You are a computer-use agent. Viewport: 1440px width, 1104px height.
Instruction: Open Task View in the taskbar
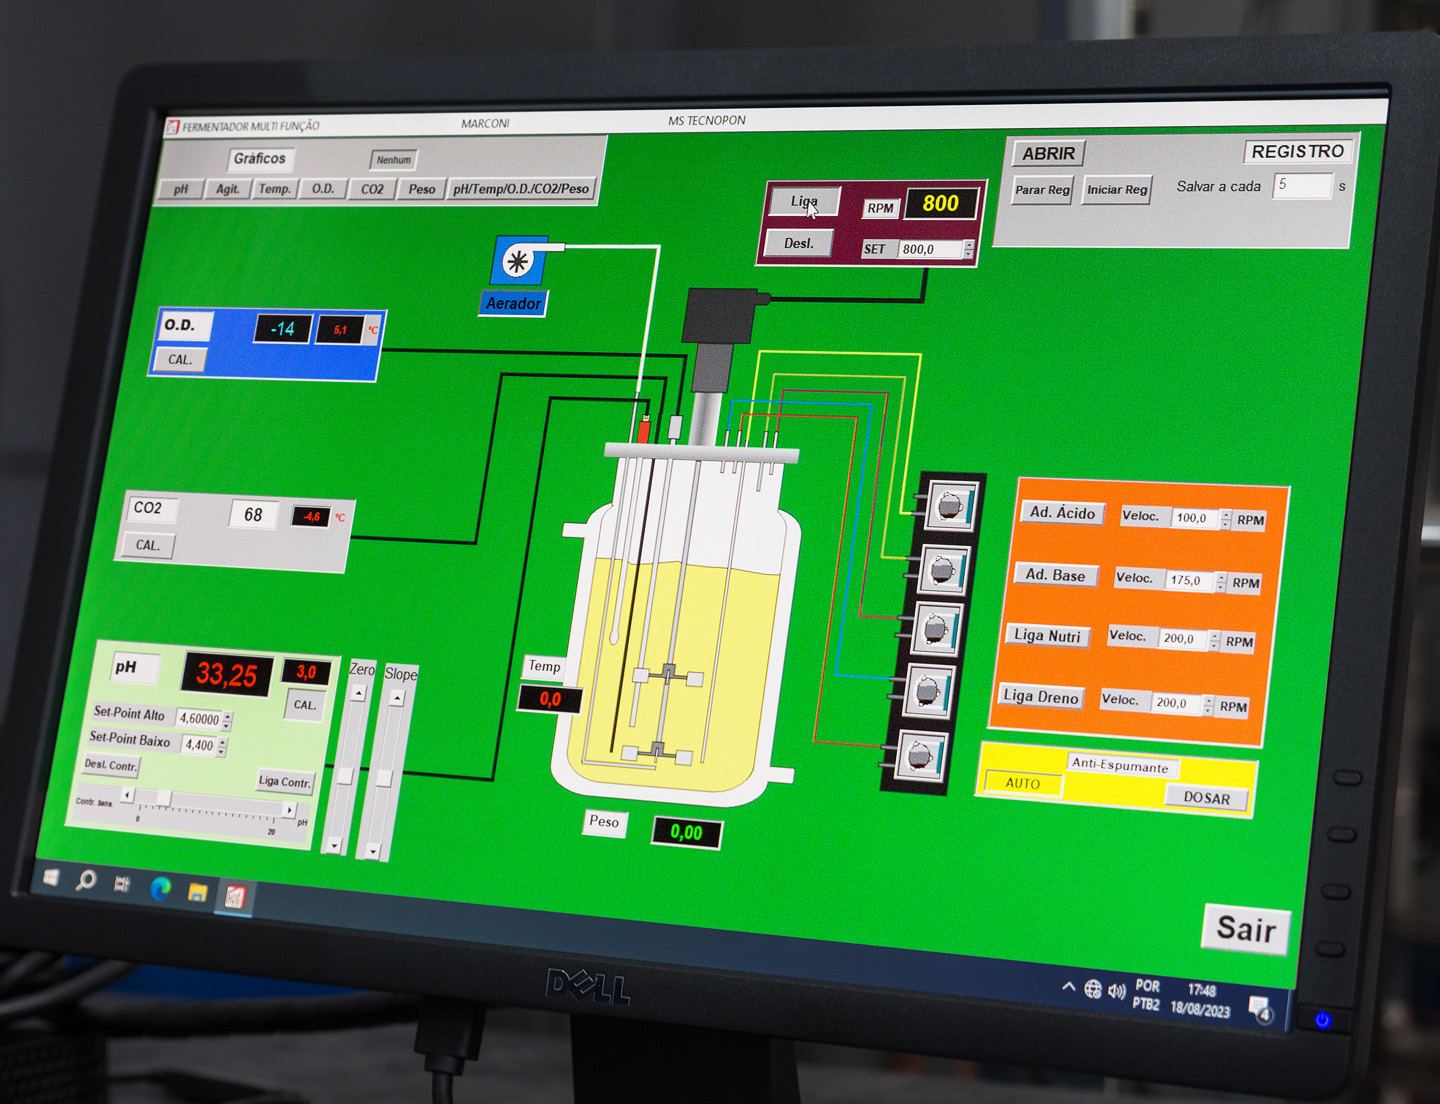[x=122, y=884]
